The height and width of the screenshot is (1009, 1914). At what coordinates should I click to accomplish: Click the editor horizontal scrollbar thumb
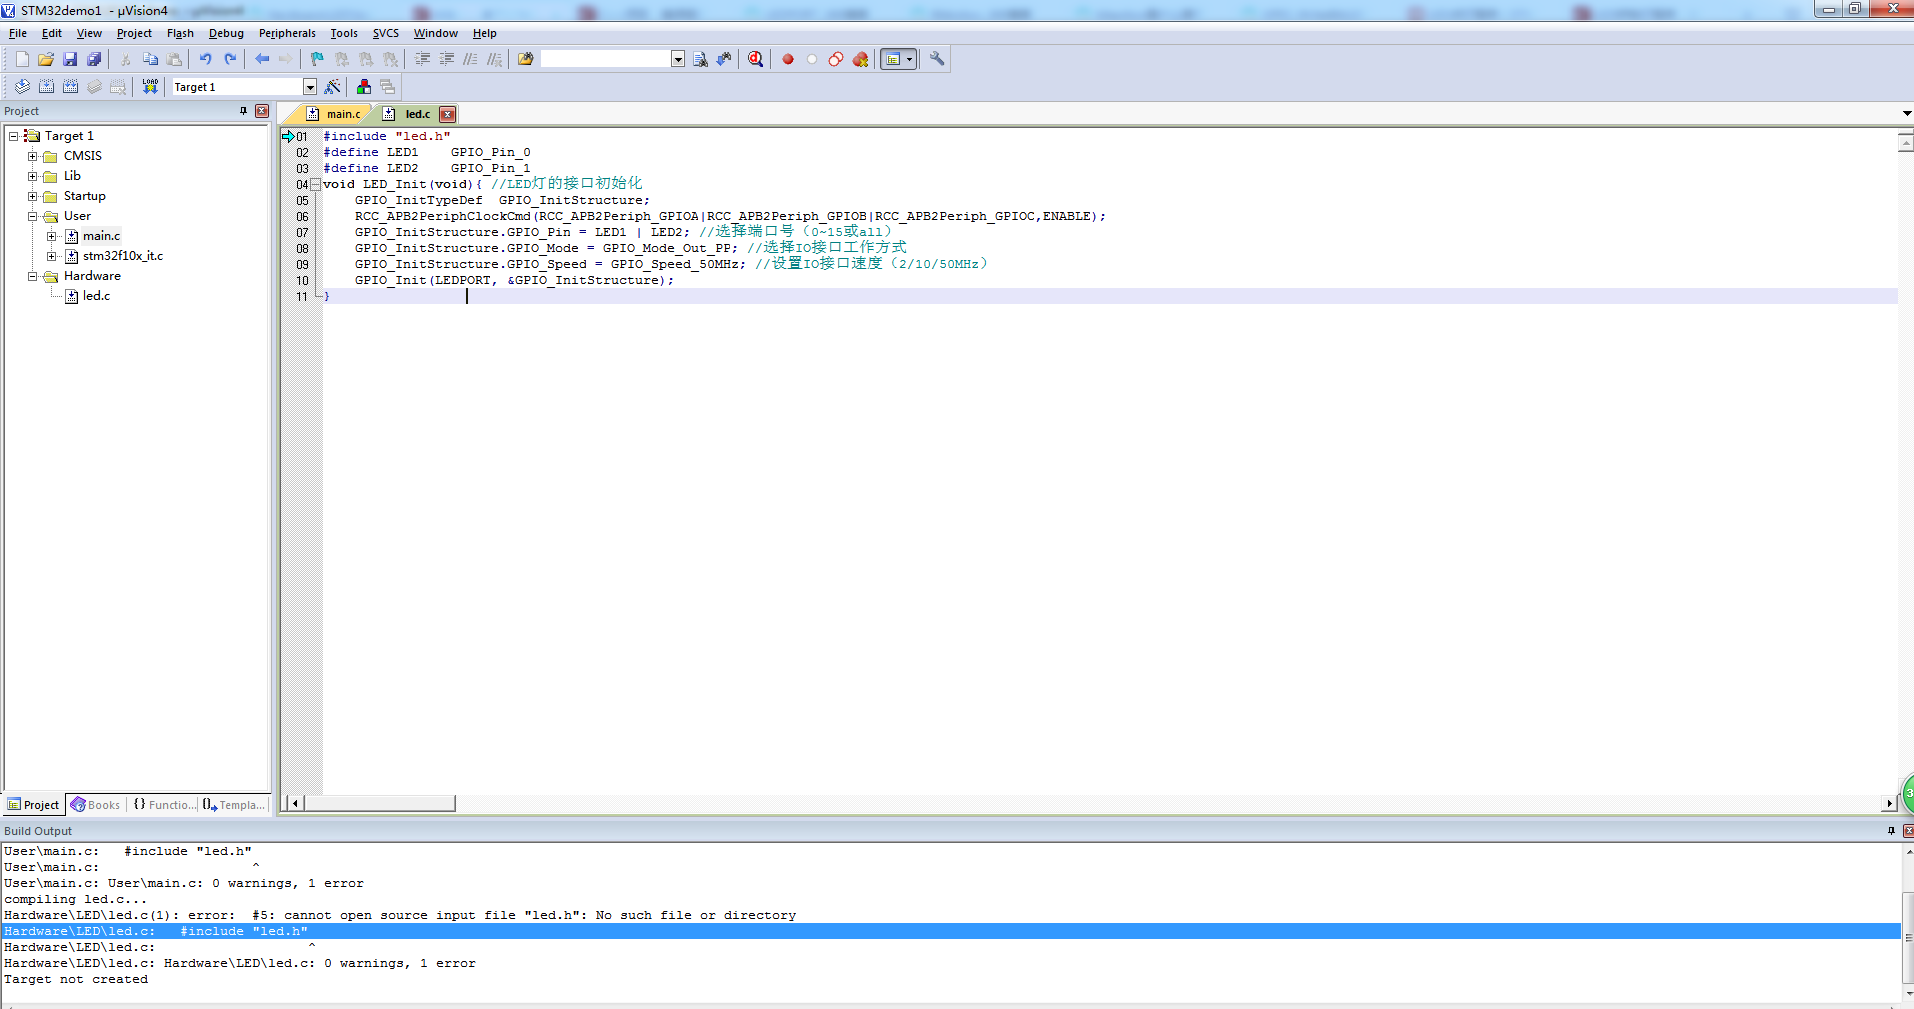(x=380, y=803)
